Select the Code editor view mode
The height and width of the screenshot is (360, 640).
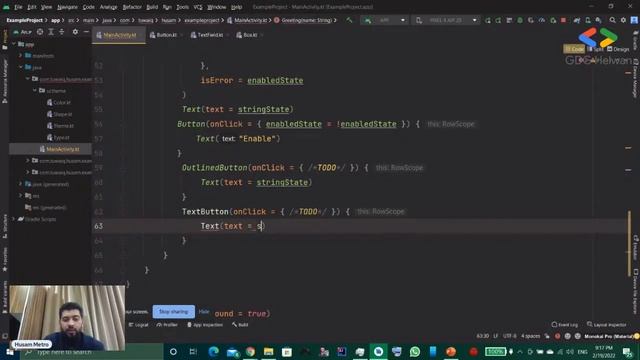(574, 49)
